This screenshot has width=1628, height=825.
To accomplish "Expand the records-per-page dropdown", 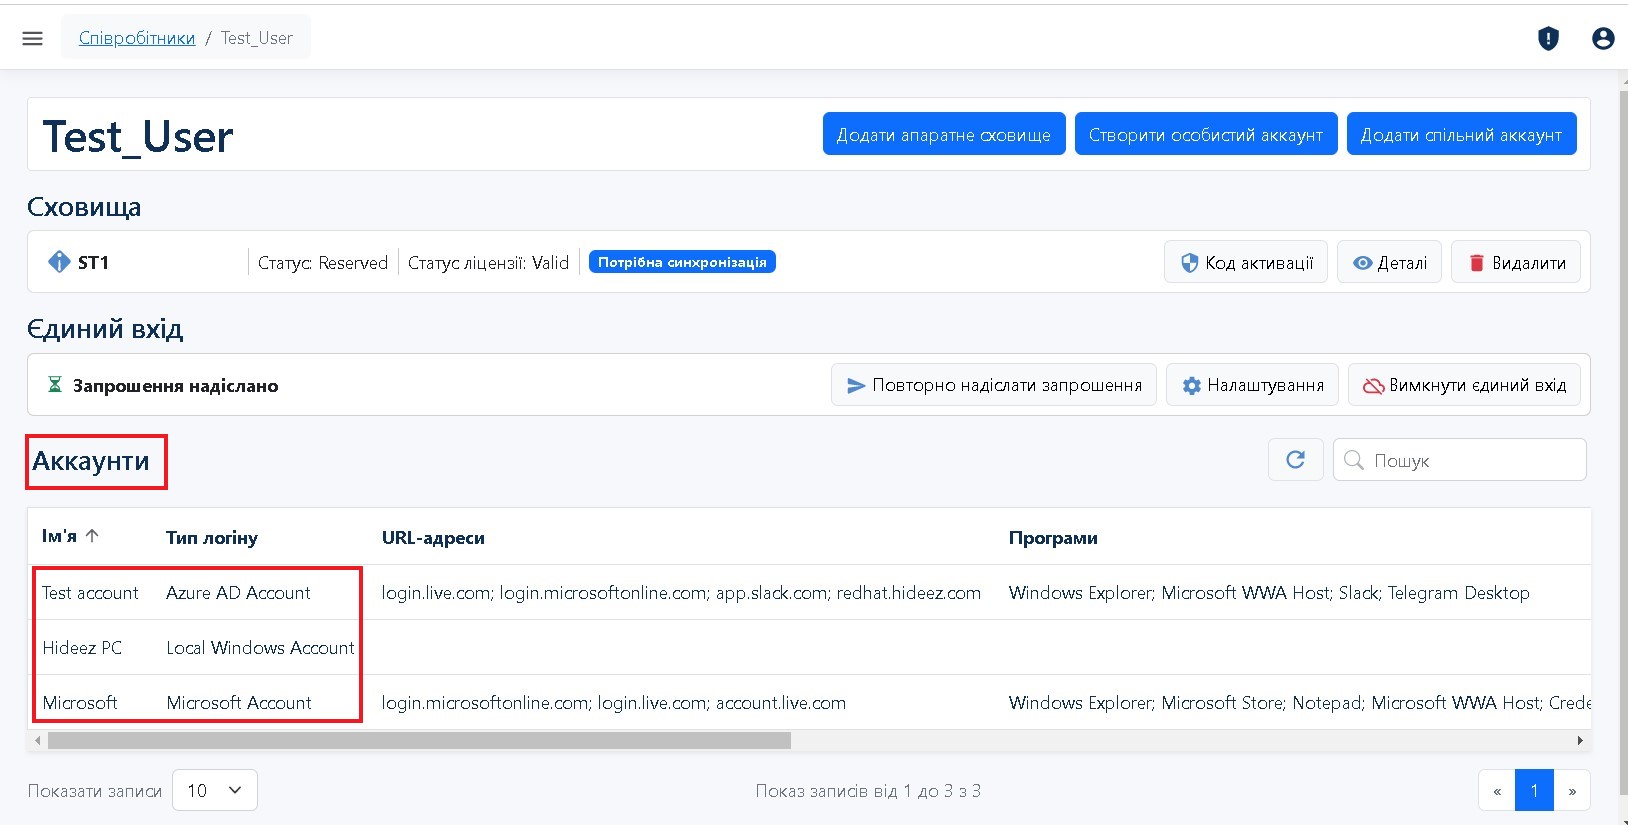I will point(215,790).
